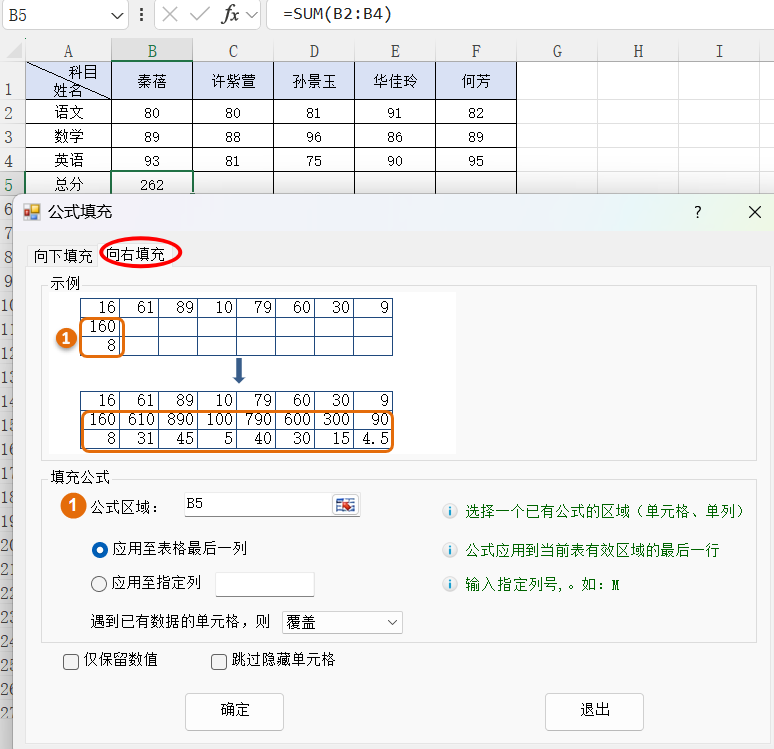Viewport: 774px width, 749px height.
Task: Click info icon next to 选择一个已有公式的区域
Action: coord(450,511)
